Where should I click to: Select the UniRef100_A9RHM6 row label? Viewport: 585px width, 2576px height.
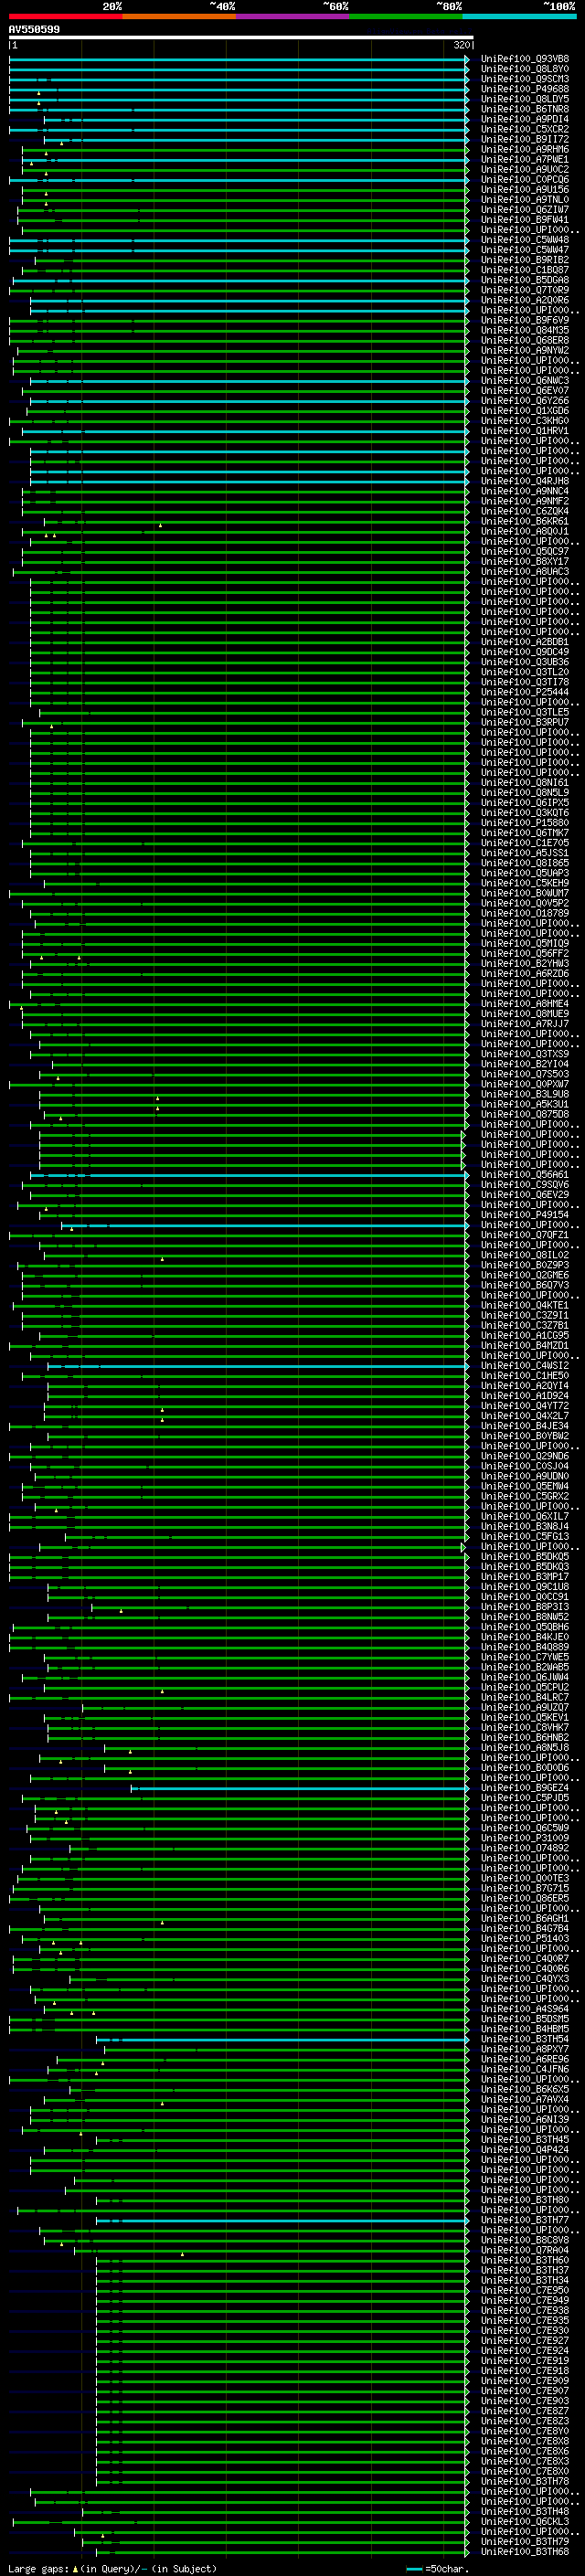(x=525, y=149)
